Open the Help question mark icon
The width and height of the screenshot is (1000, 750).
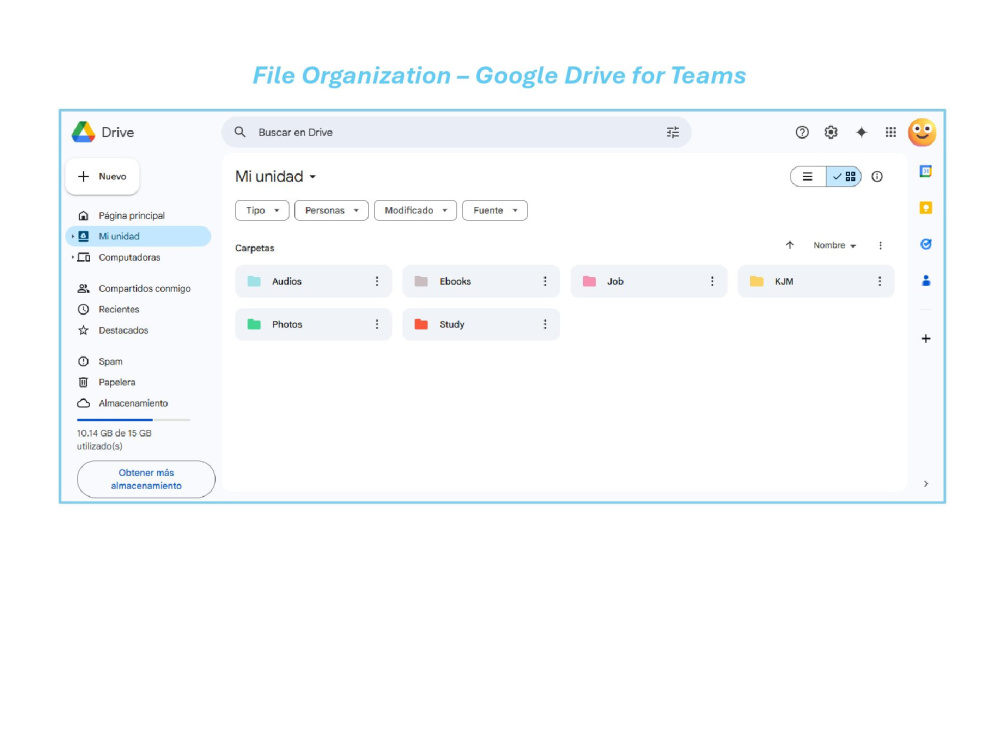pos(802,132)
